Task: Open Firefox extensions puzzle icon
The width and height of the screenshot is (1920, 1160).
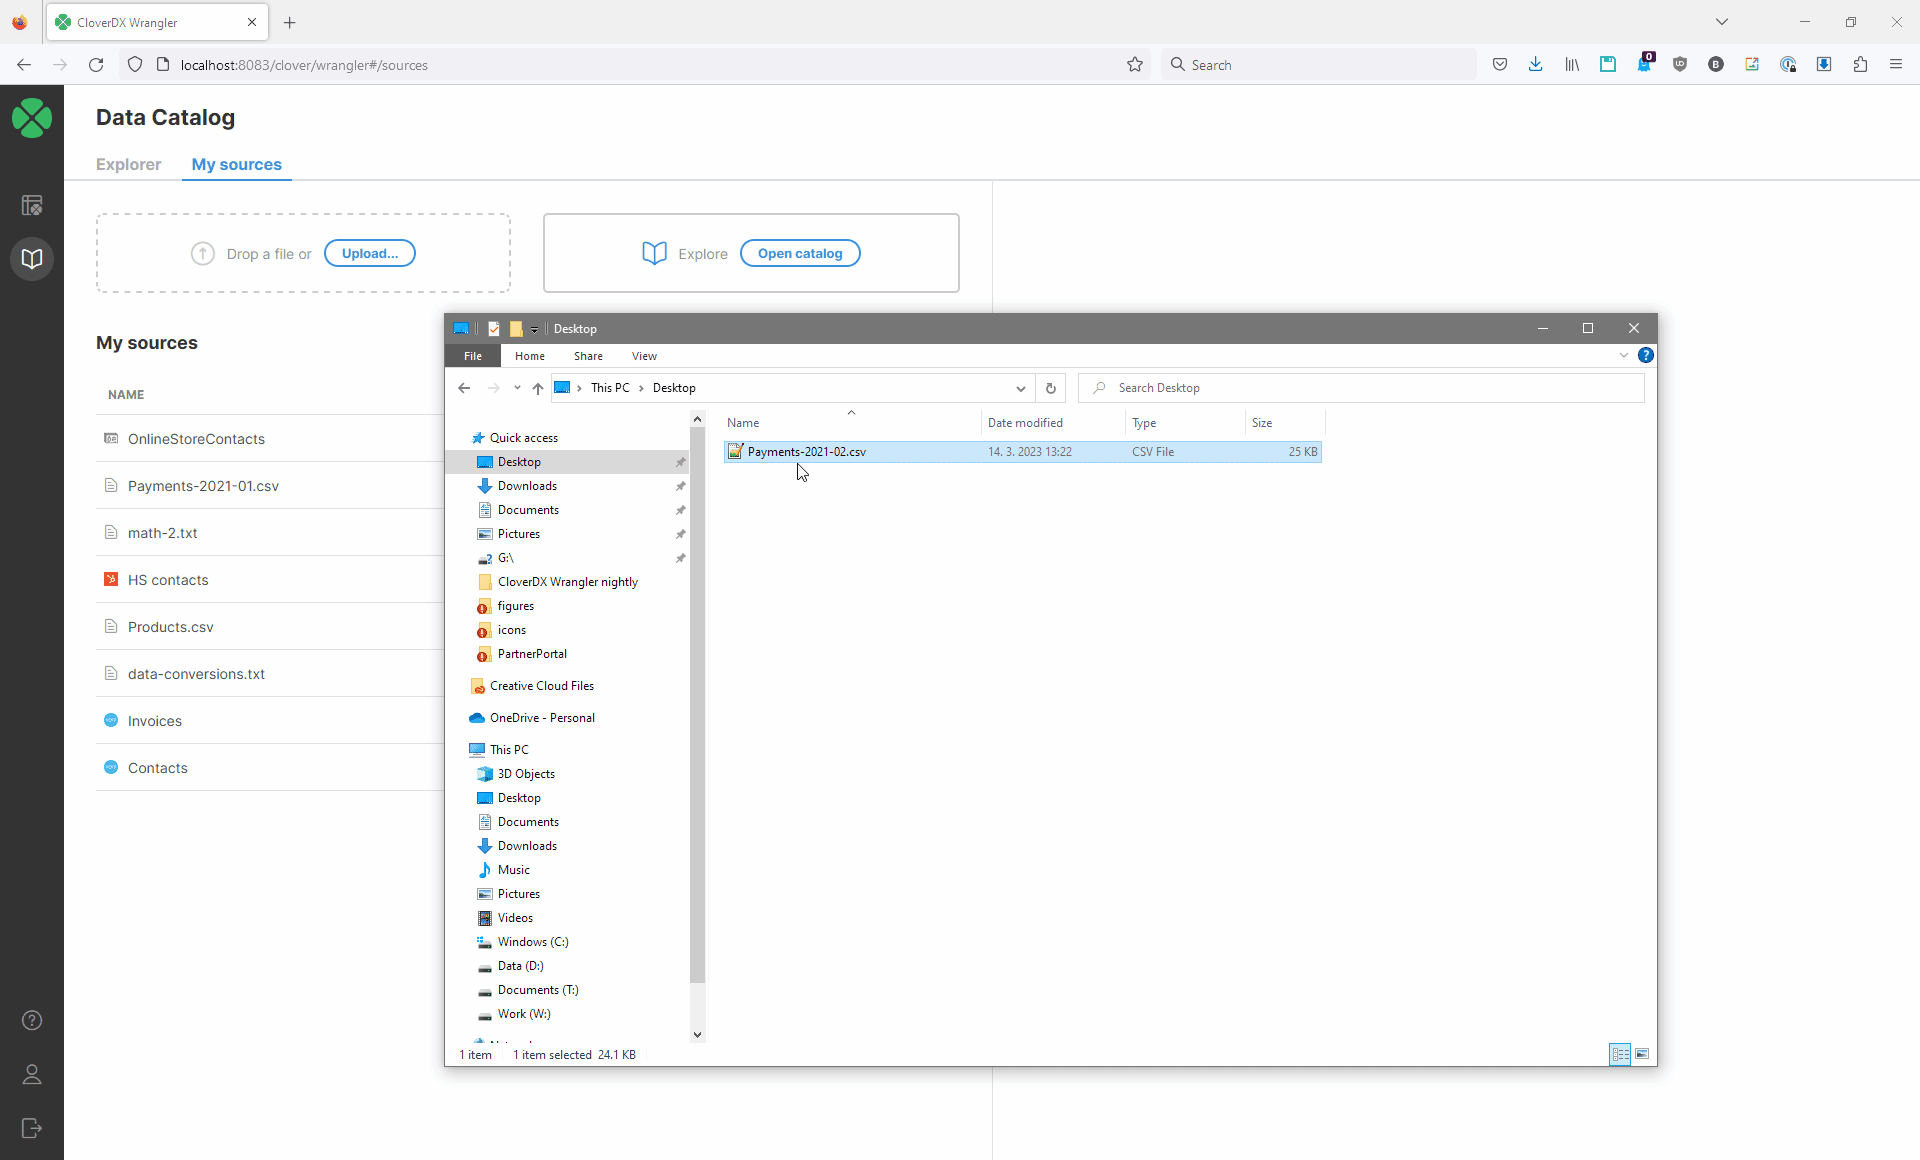Action: pos(1860,65)
